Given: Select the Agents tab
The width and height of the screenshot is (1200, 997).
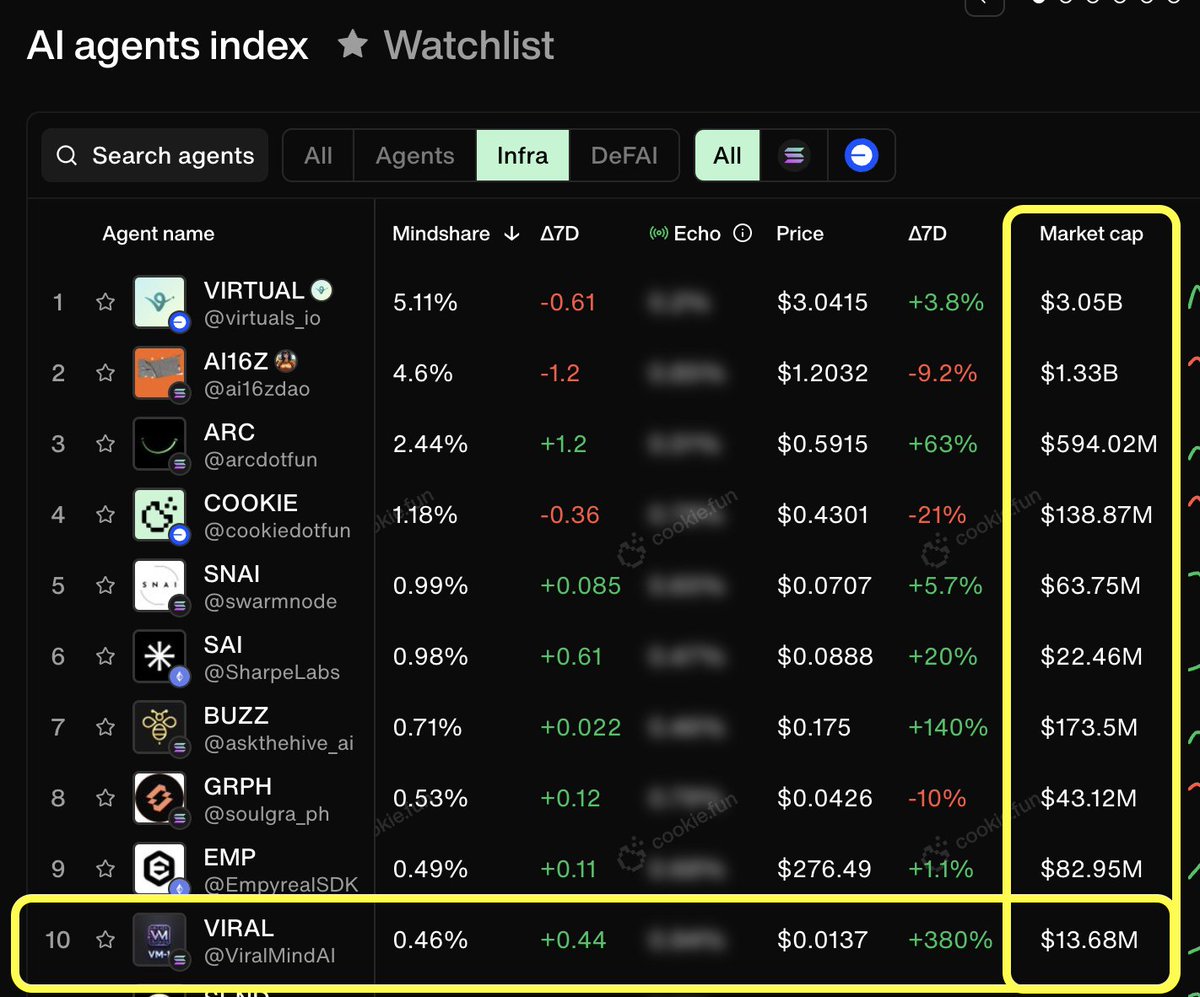Looking at the screenshot, I should (x=415, y=156).
